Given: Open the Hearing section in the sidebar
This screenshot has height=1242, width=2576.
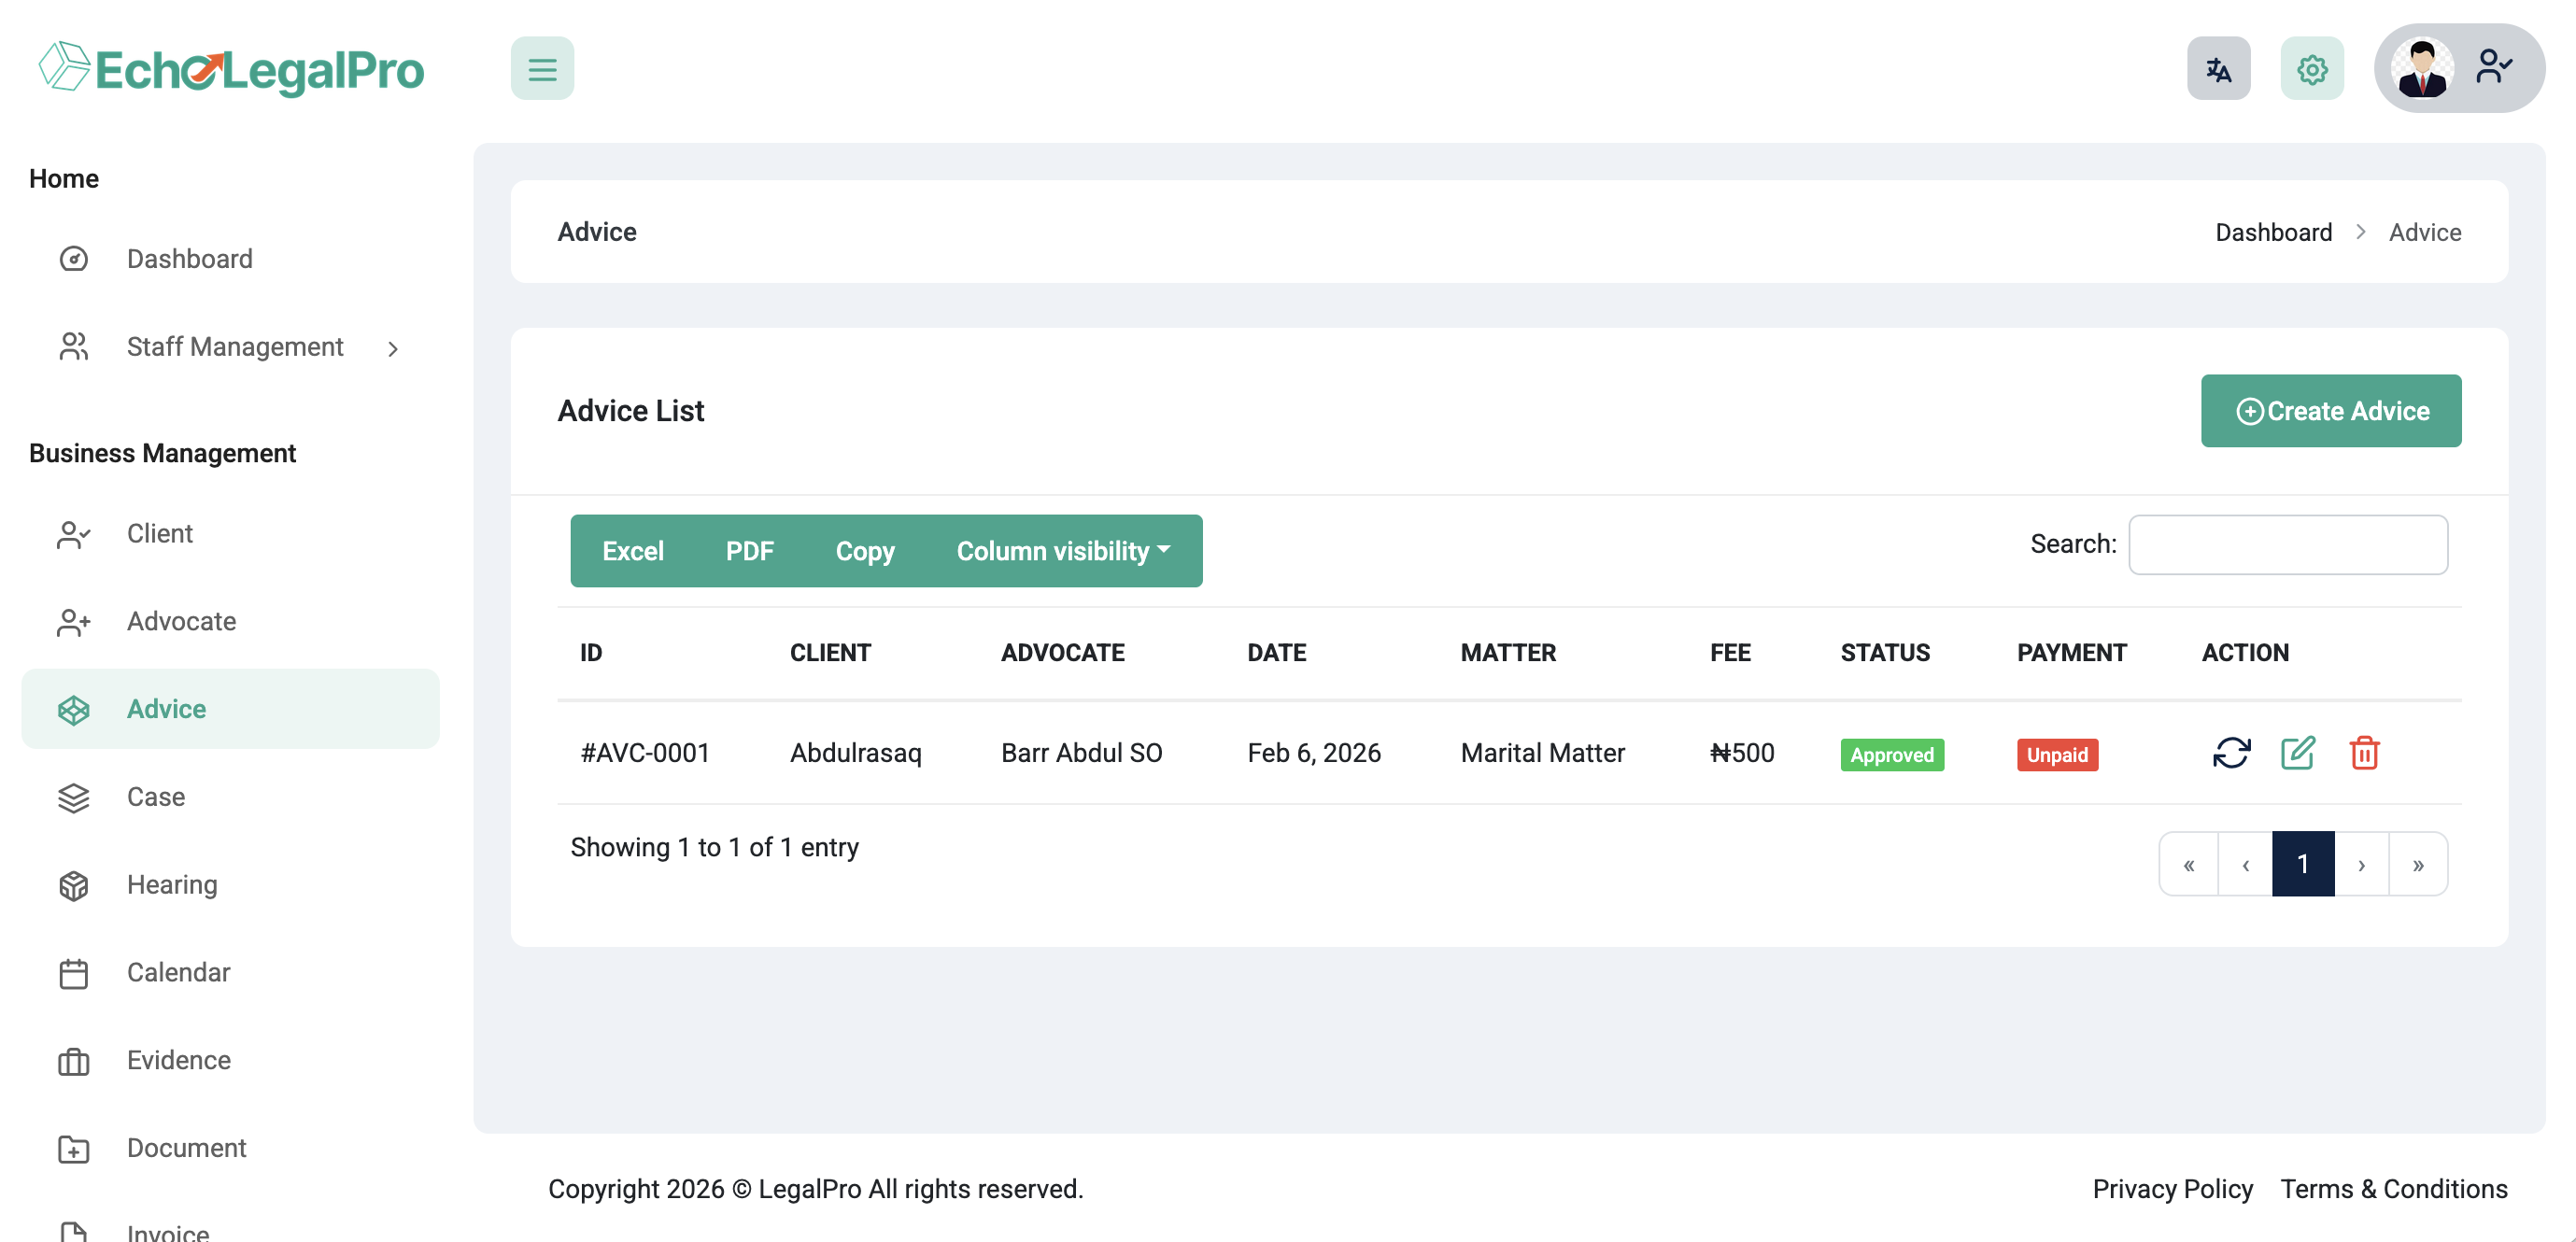Looking at the screenshot, I should pos(171,885).
